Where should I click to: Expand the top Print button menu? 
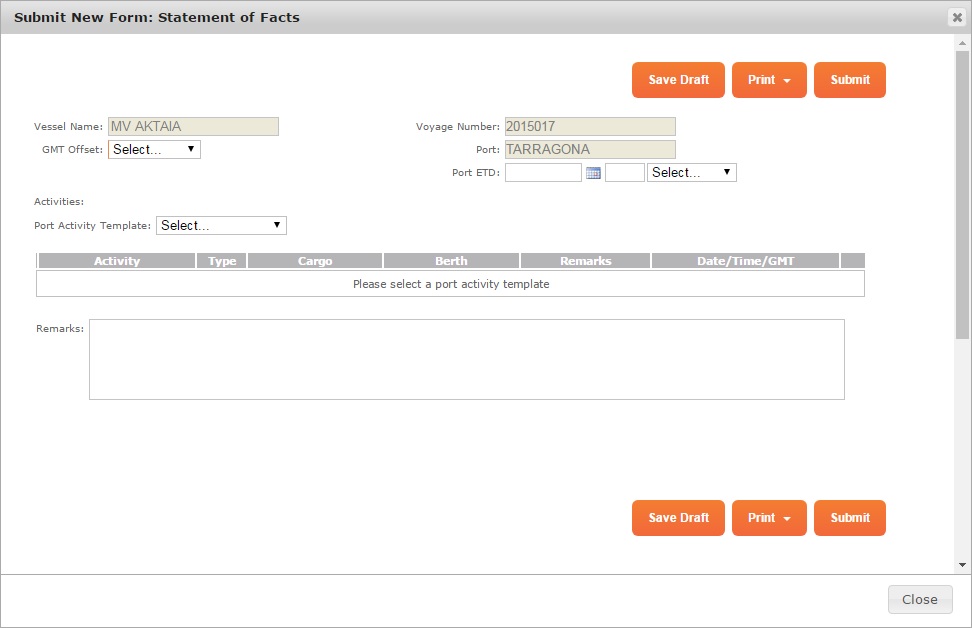[x=769, y=80]
